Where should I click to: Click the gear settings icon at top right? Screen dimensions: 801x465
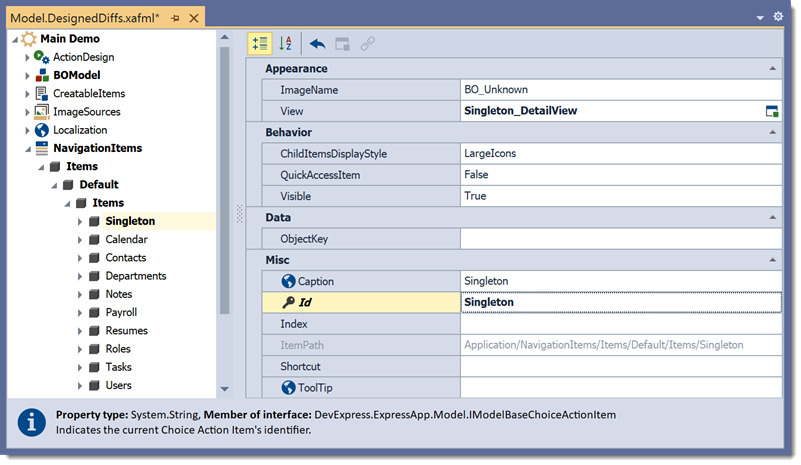778,16
